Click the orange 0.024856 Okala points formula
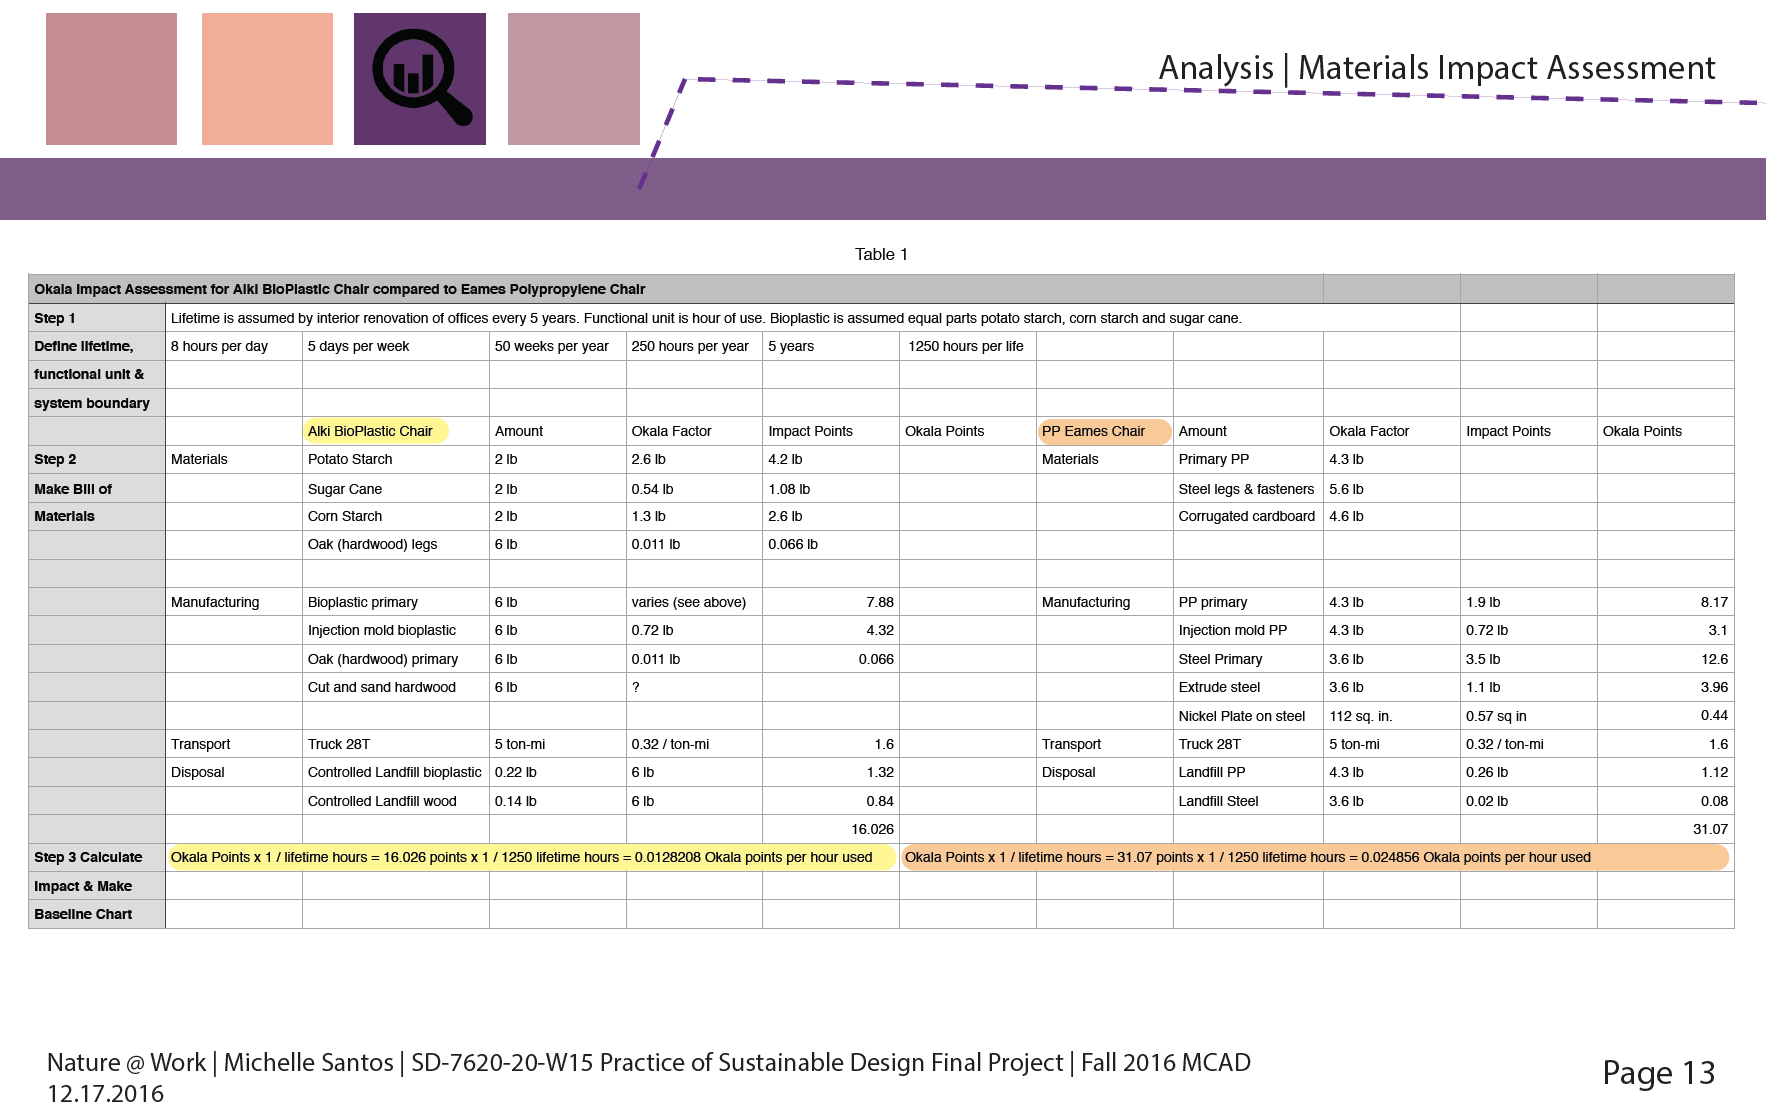1766x1120 pixels. pos(1315,857)
